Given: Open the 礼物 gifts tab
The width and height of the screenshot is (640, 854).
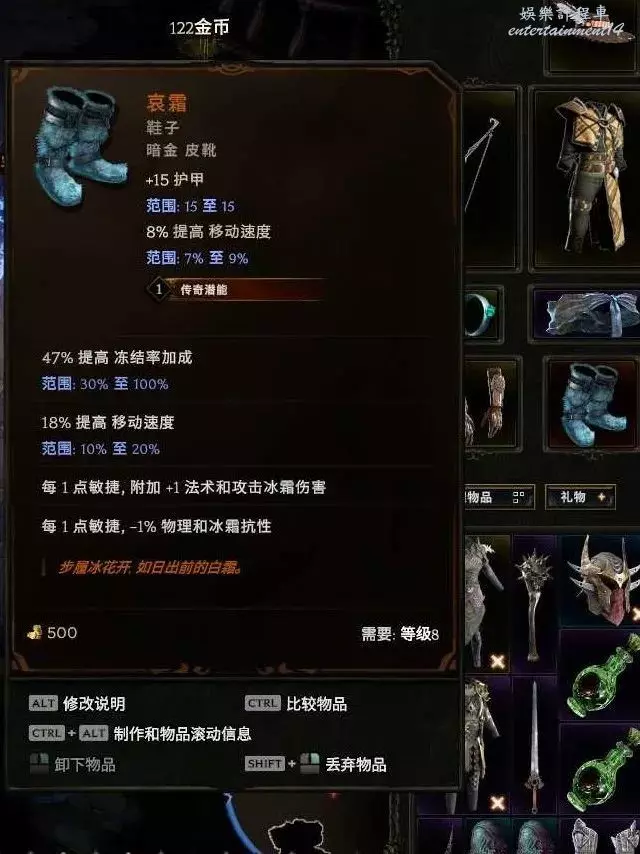Looking at the screenshot, I should [x=581, y=497].
